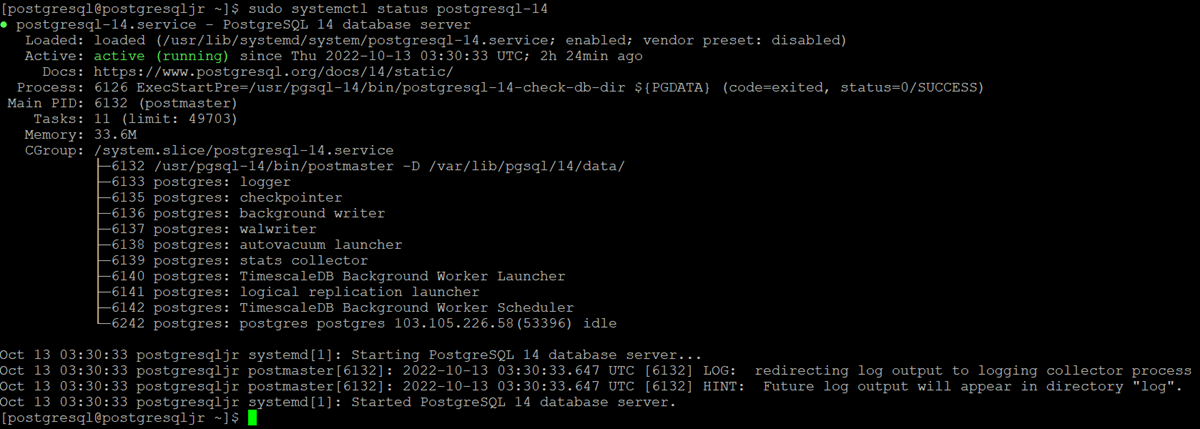Open the PostgreSQL docs URL
The height and width of the screenshot is (429, 1200).
point(273,72)
